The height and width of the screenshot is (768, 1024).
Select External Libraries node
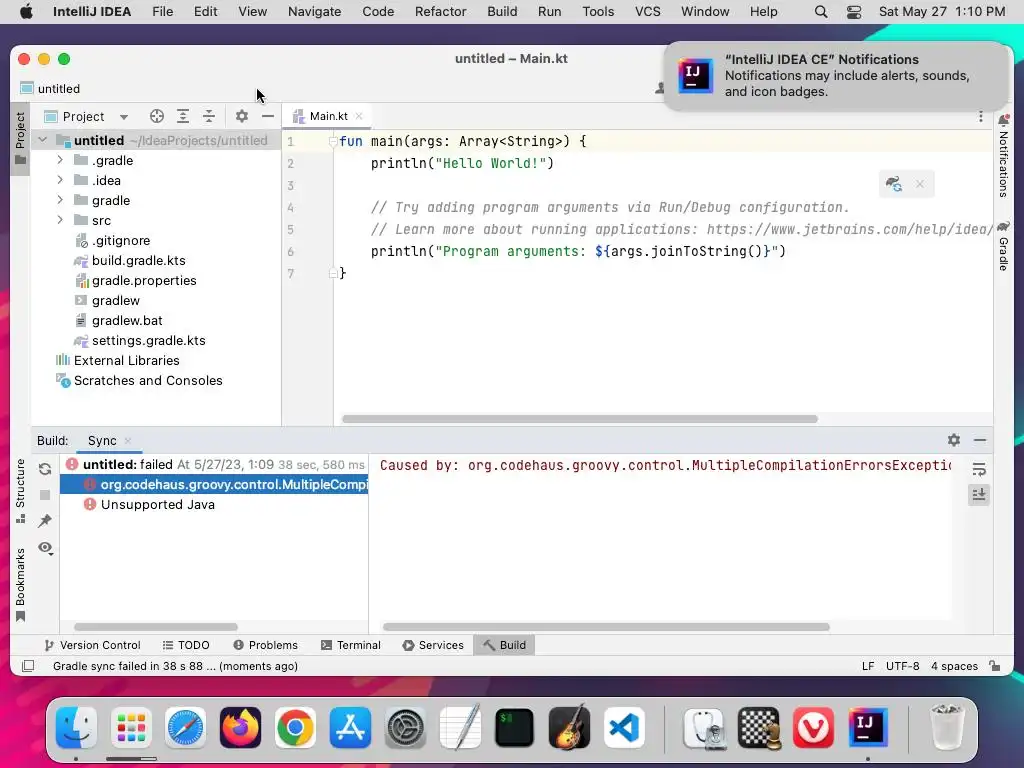(126, 360)
